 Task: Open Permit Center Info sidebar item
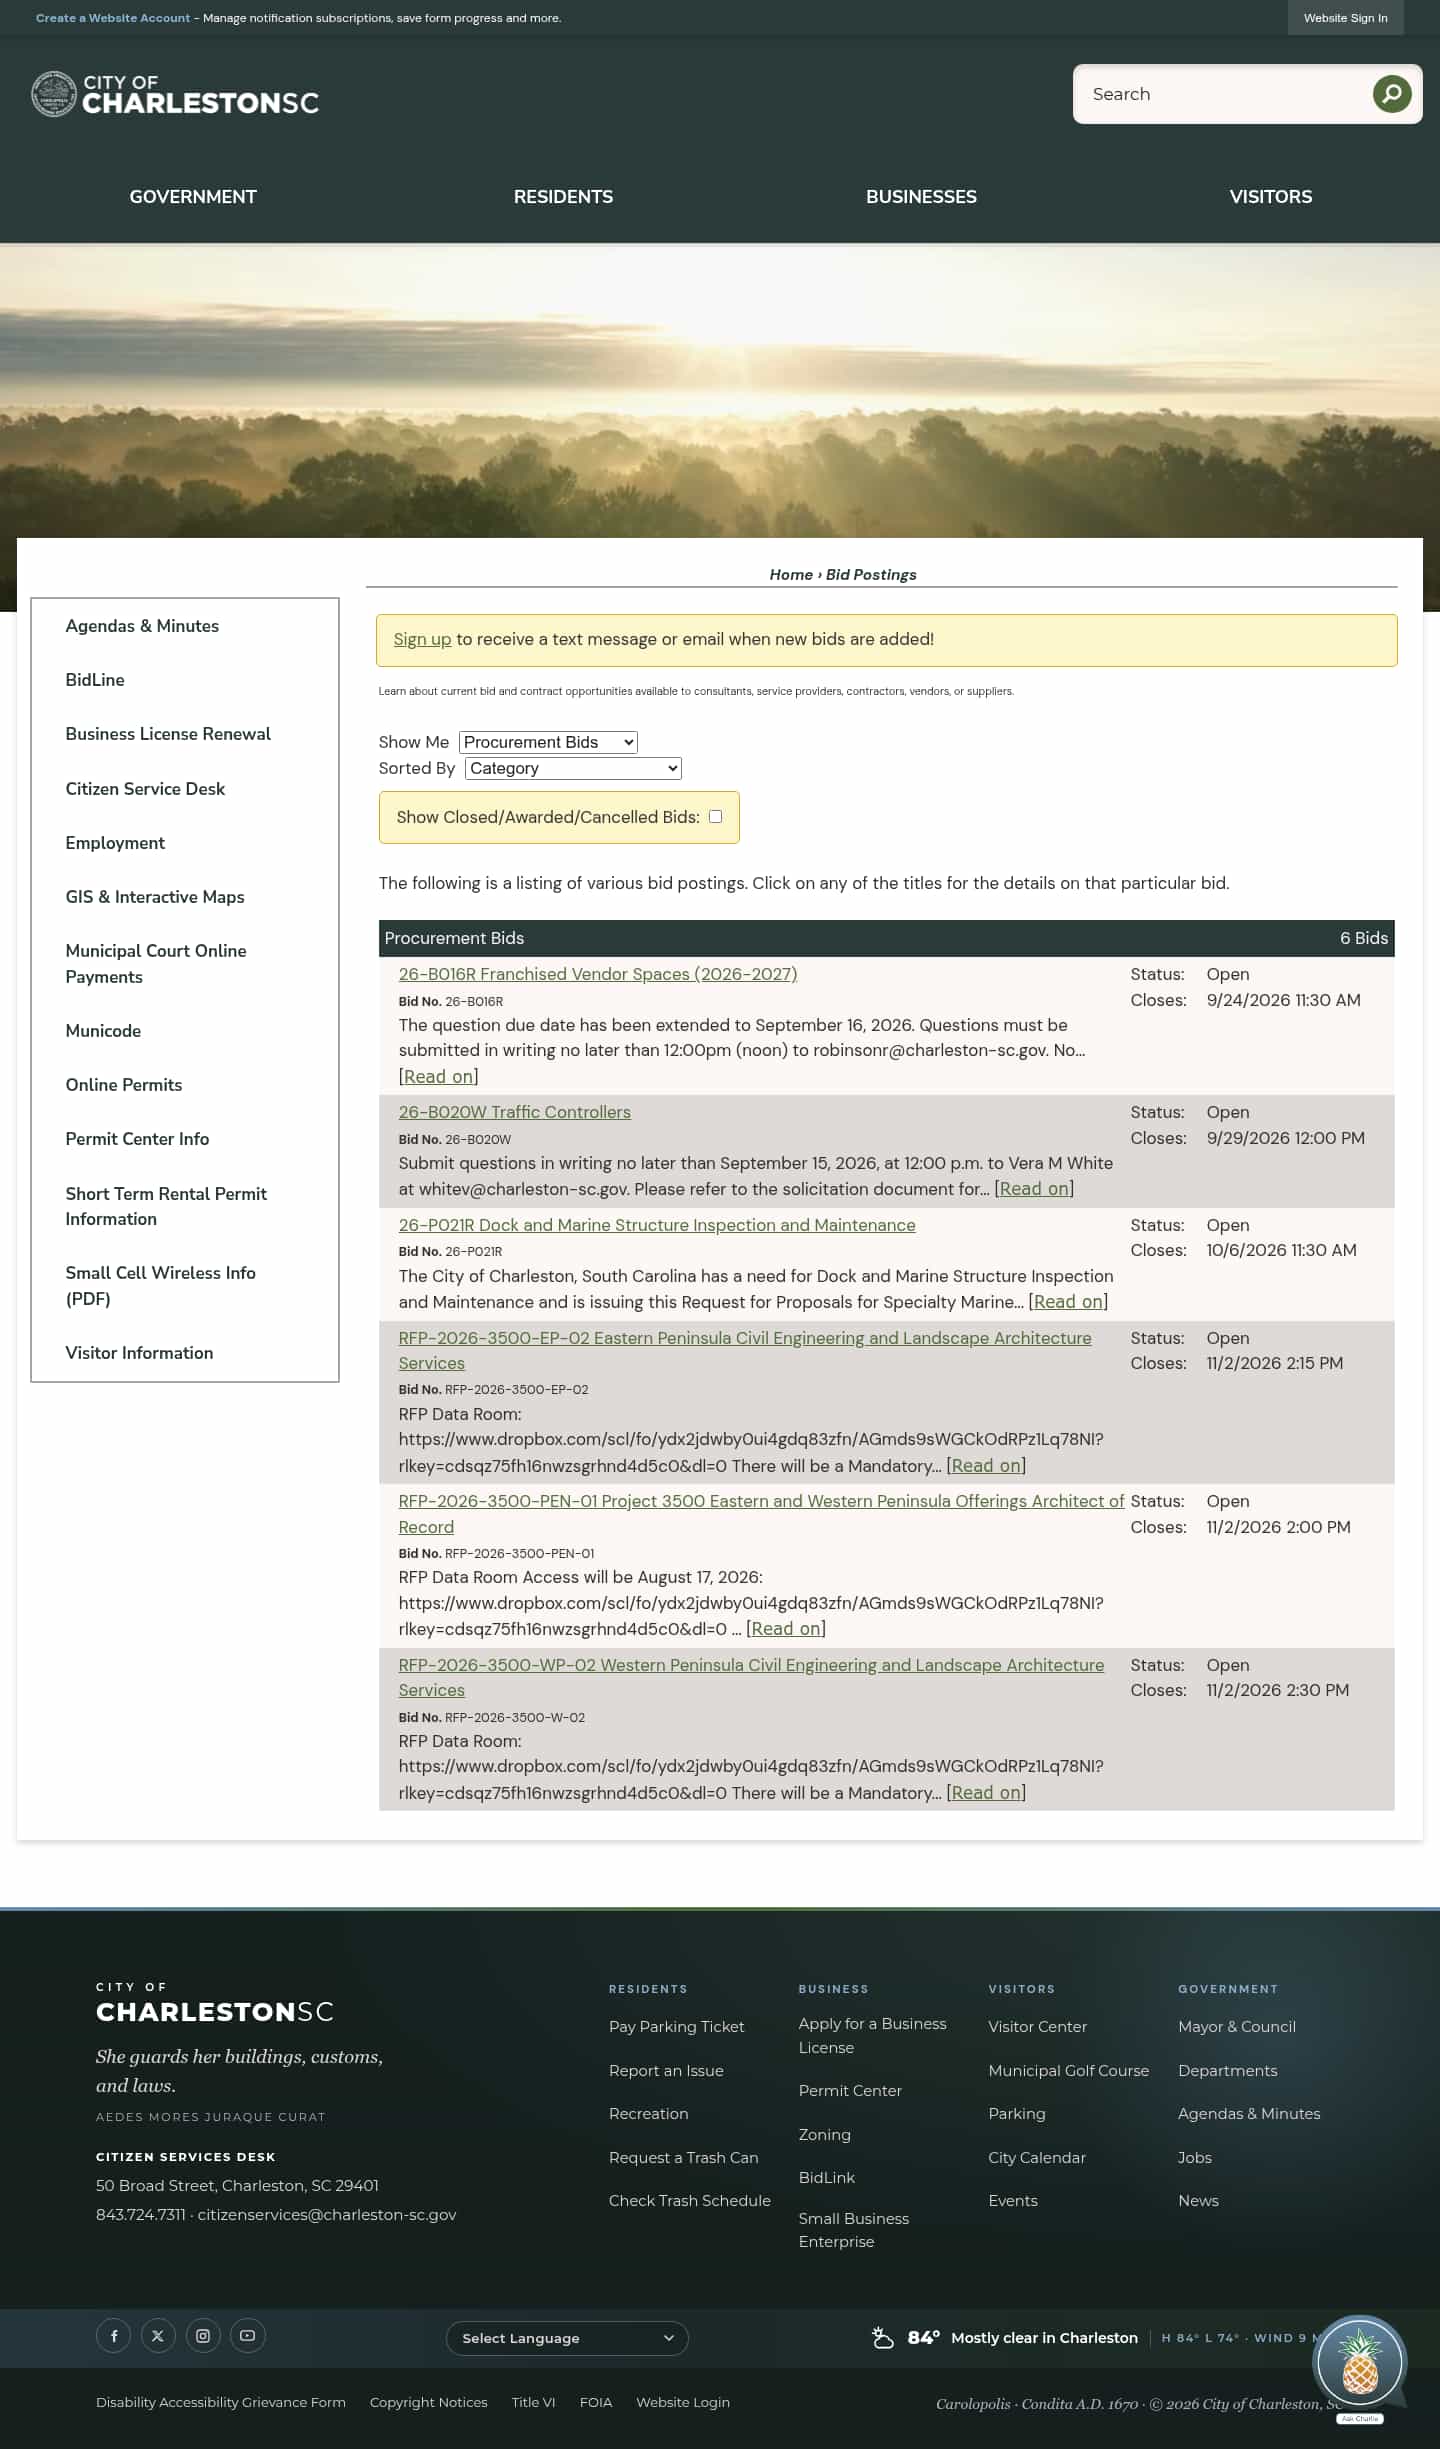pos(137,1139)
